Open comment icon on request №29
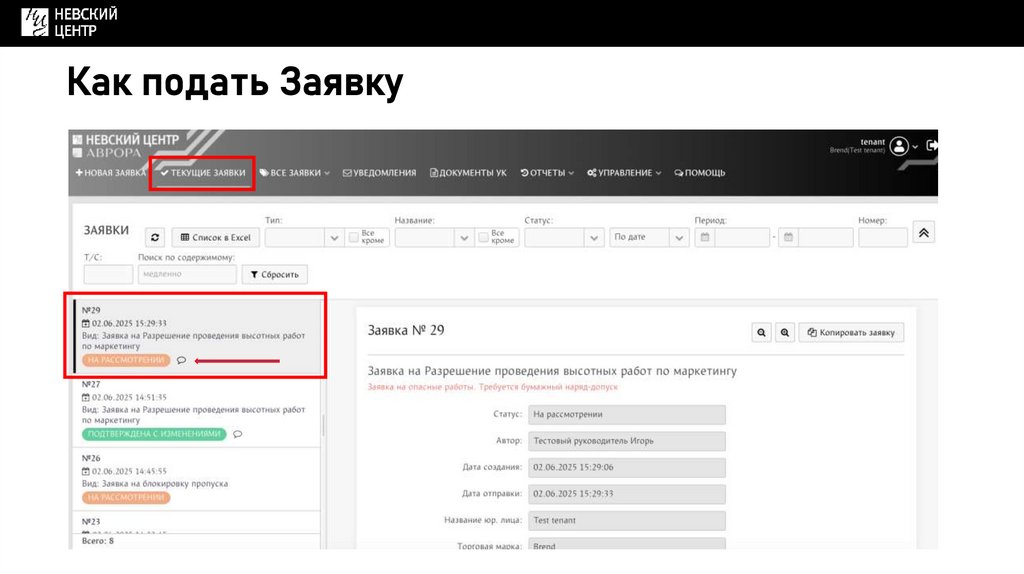Viewport: 1024px width, 574px height. pos(182,360)
